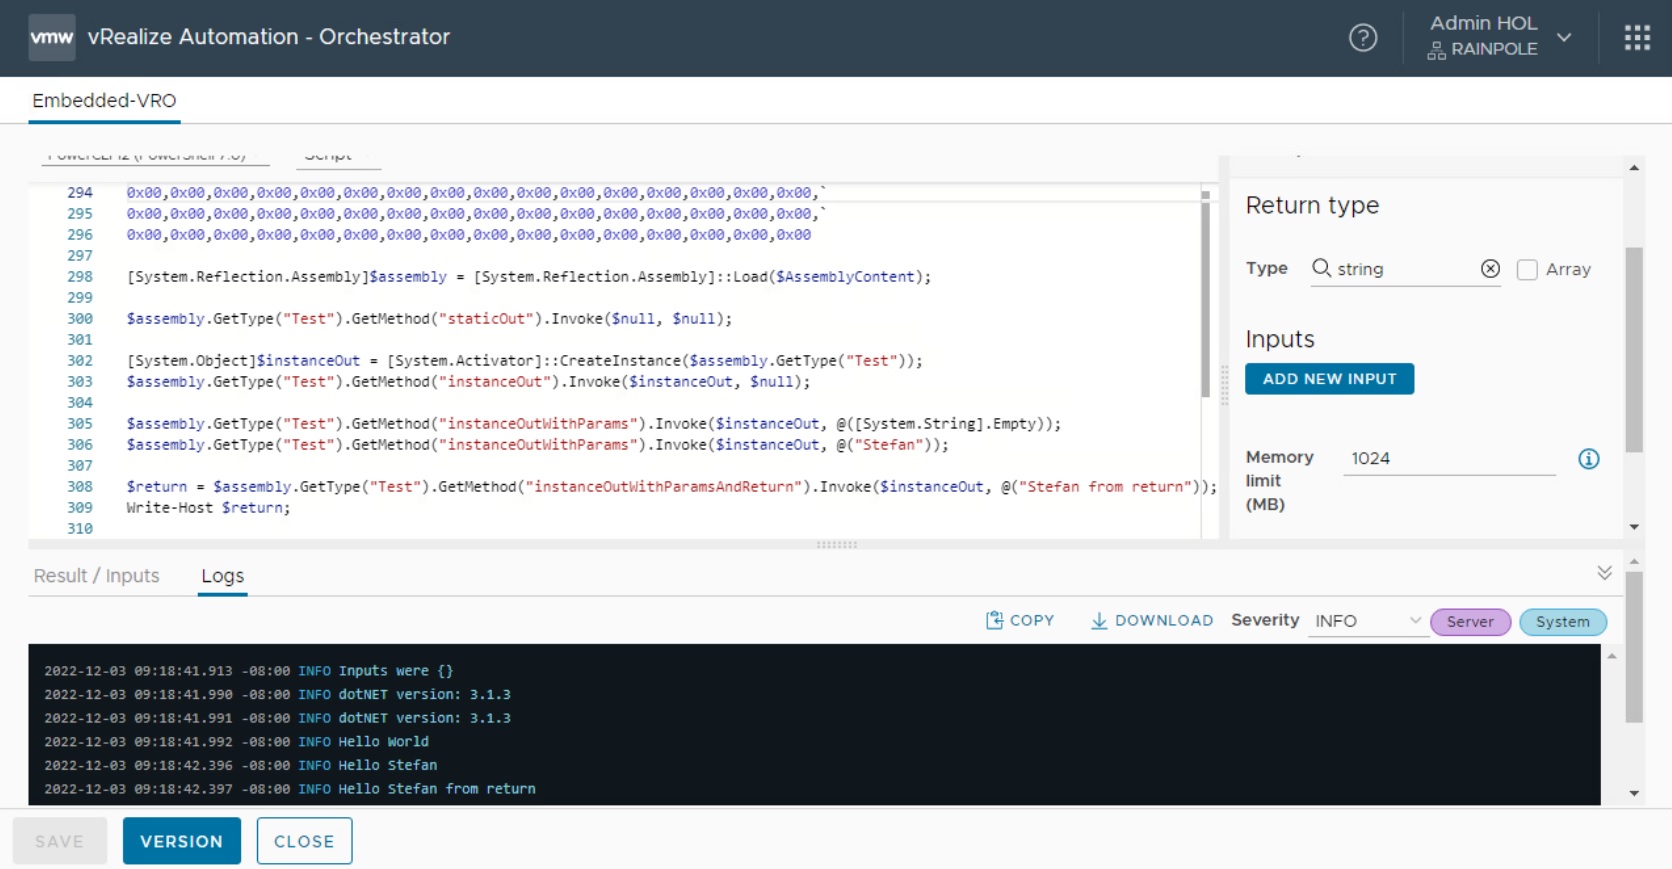This screenshot has height=869, width=1672.
Task: Clear the string return type
Action: 1490,269
